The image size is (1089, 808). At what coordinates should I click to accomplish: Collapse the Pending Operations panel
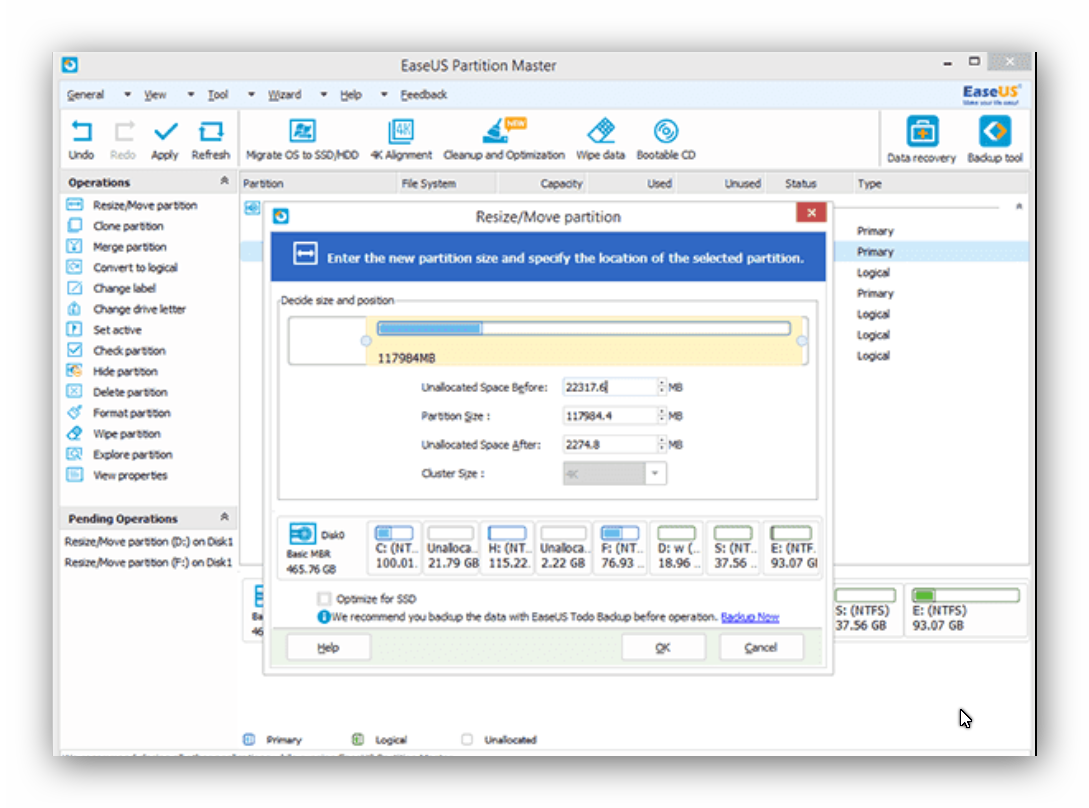[x=224, y=517]
